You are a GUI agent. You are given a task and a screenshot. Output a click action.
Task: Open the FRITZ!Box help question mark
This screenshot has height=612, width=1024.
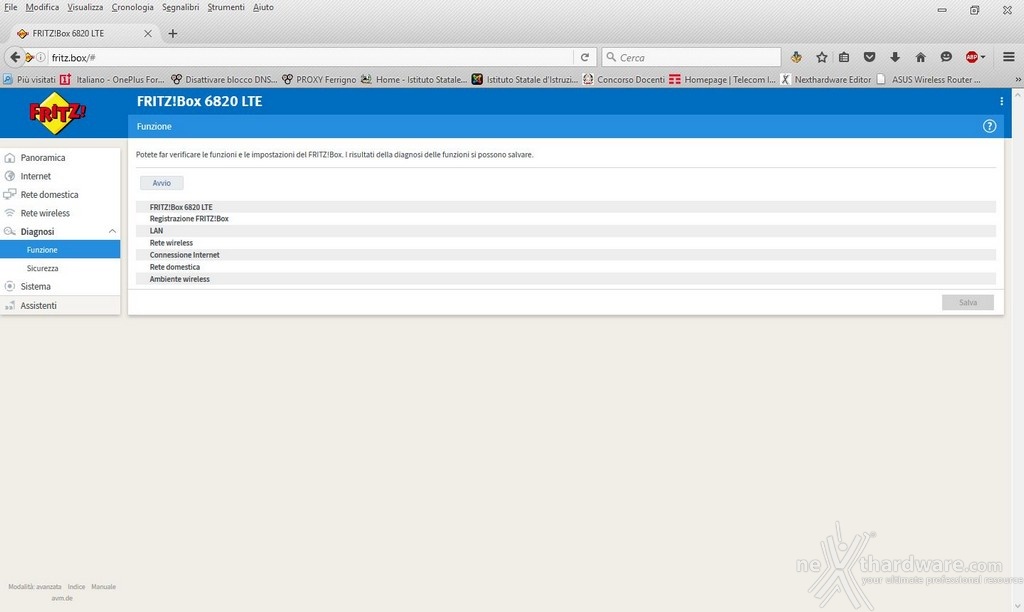(x=989, y=126)
